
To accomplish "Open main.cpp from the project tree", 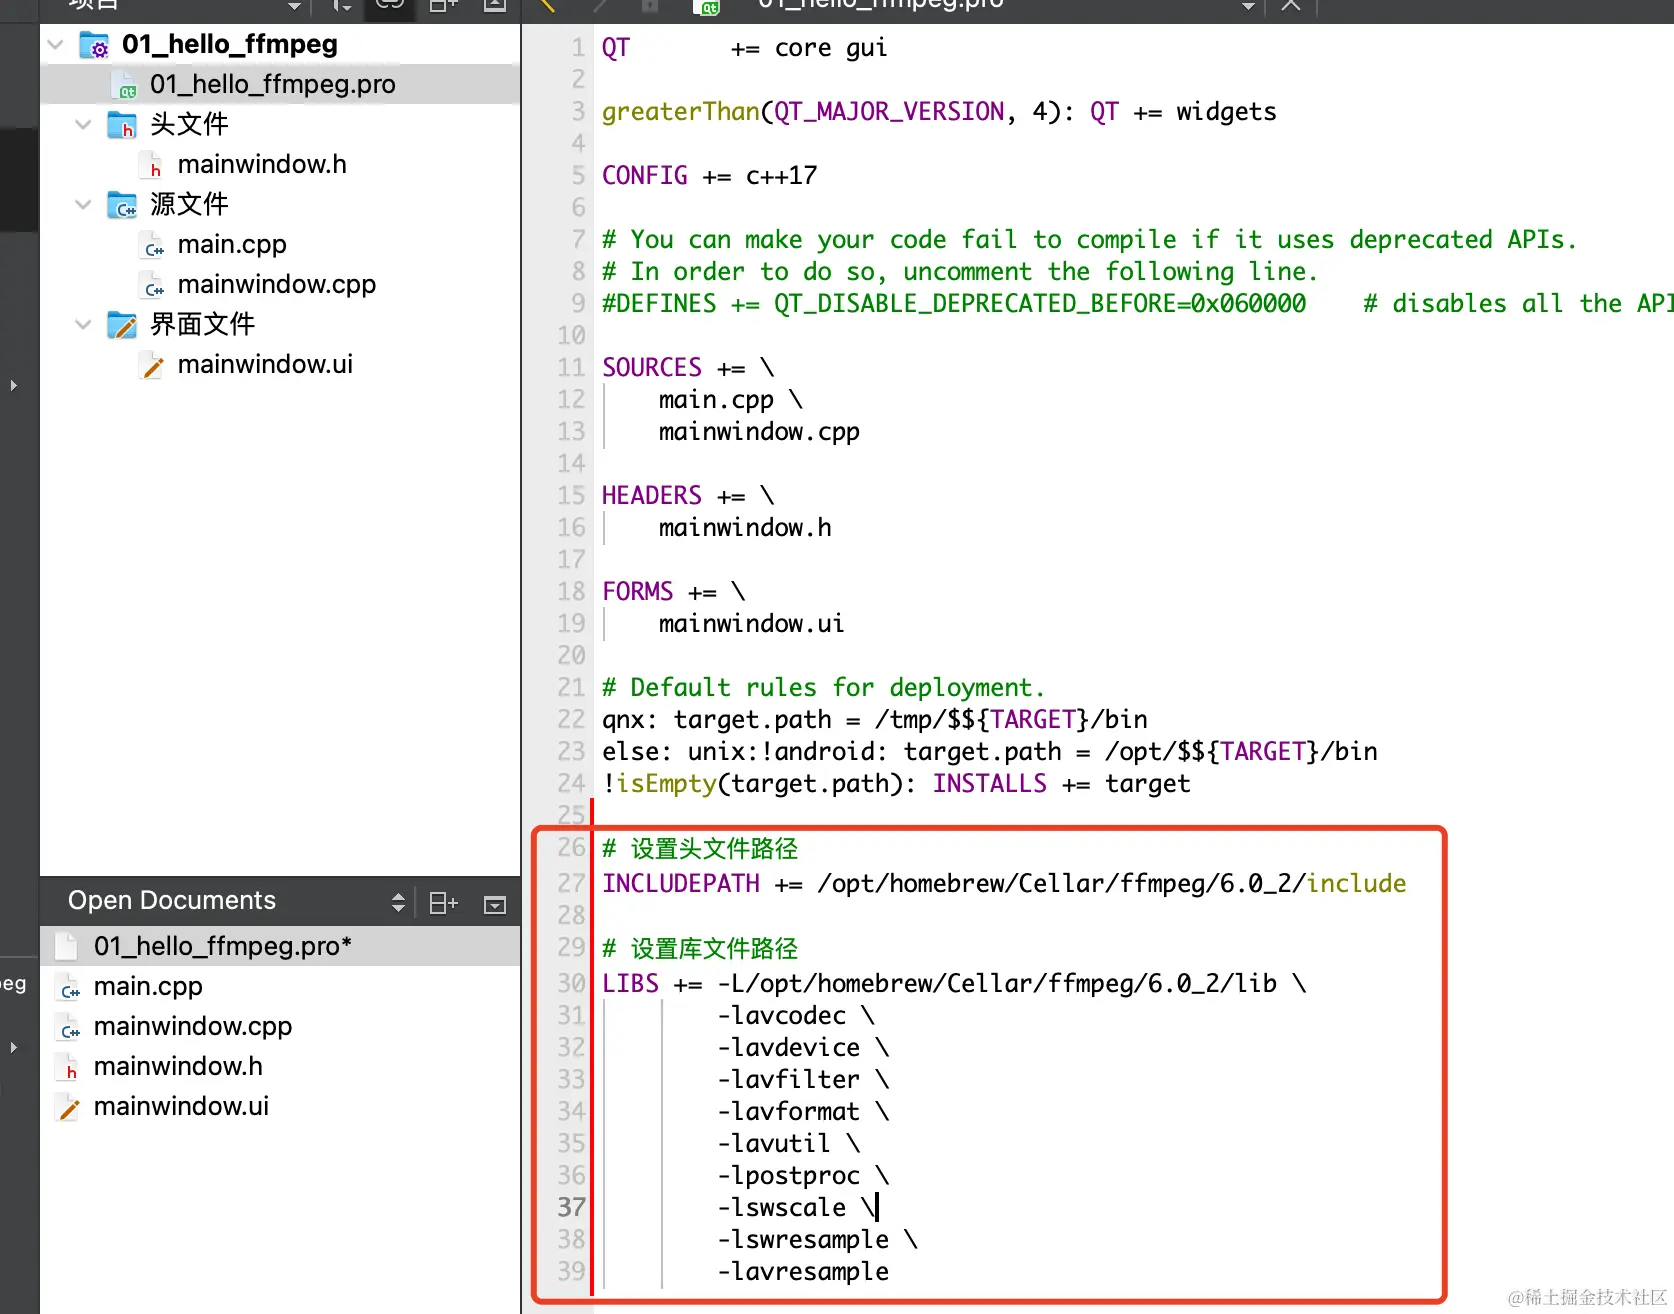I will pos(232,245).
